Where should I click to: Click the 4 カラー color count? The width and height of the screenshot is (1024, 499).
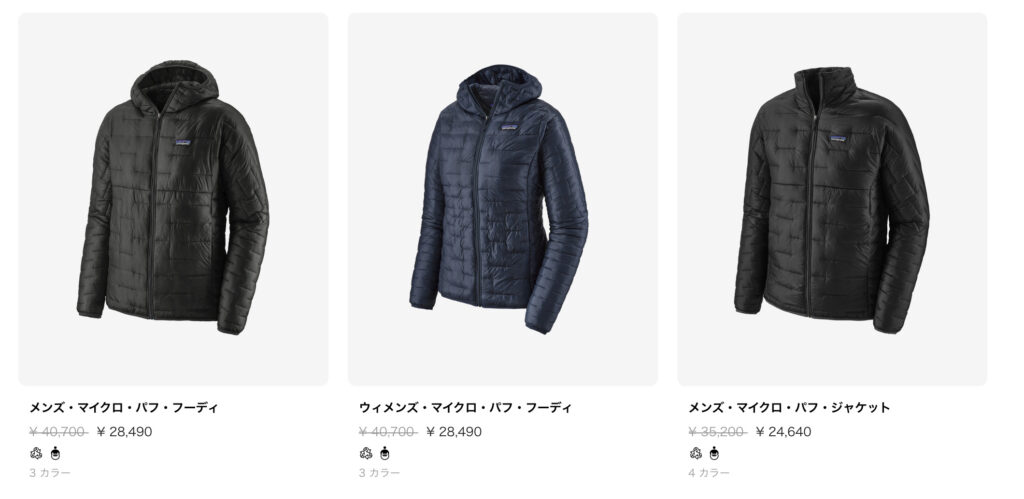709,473
